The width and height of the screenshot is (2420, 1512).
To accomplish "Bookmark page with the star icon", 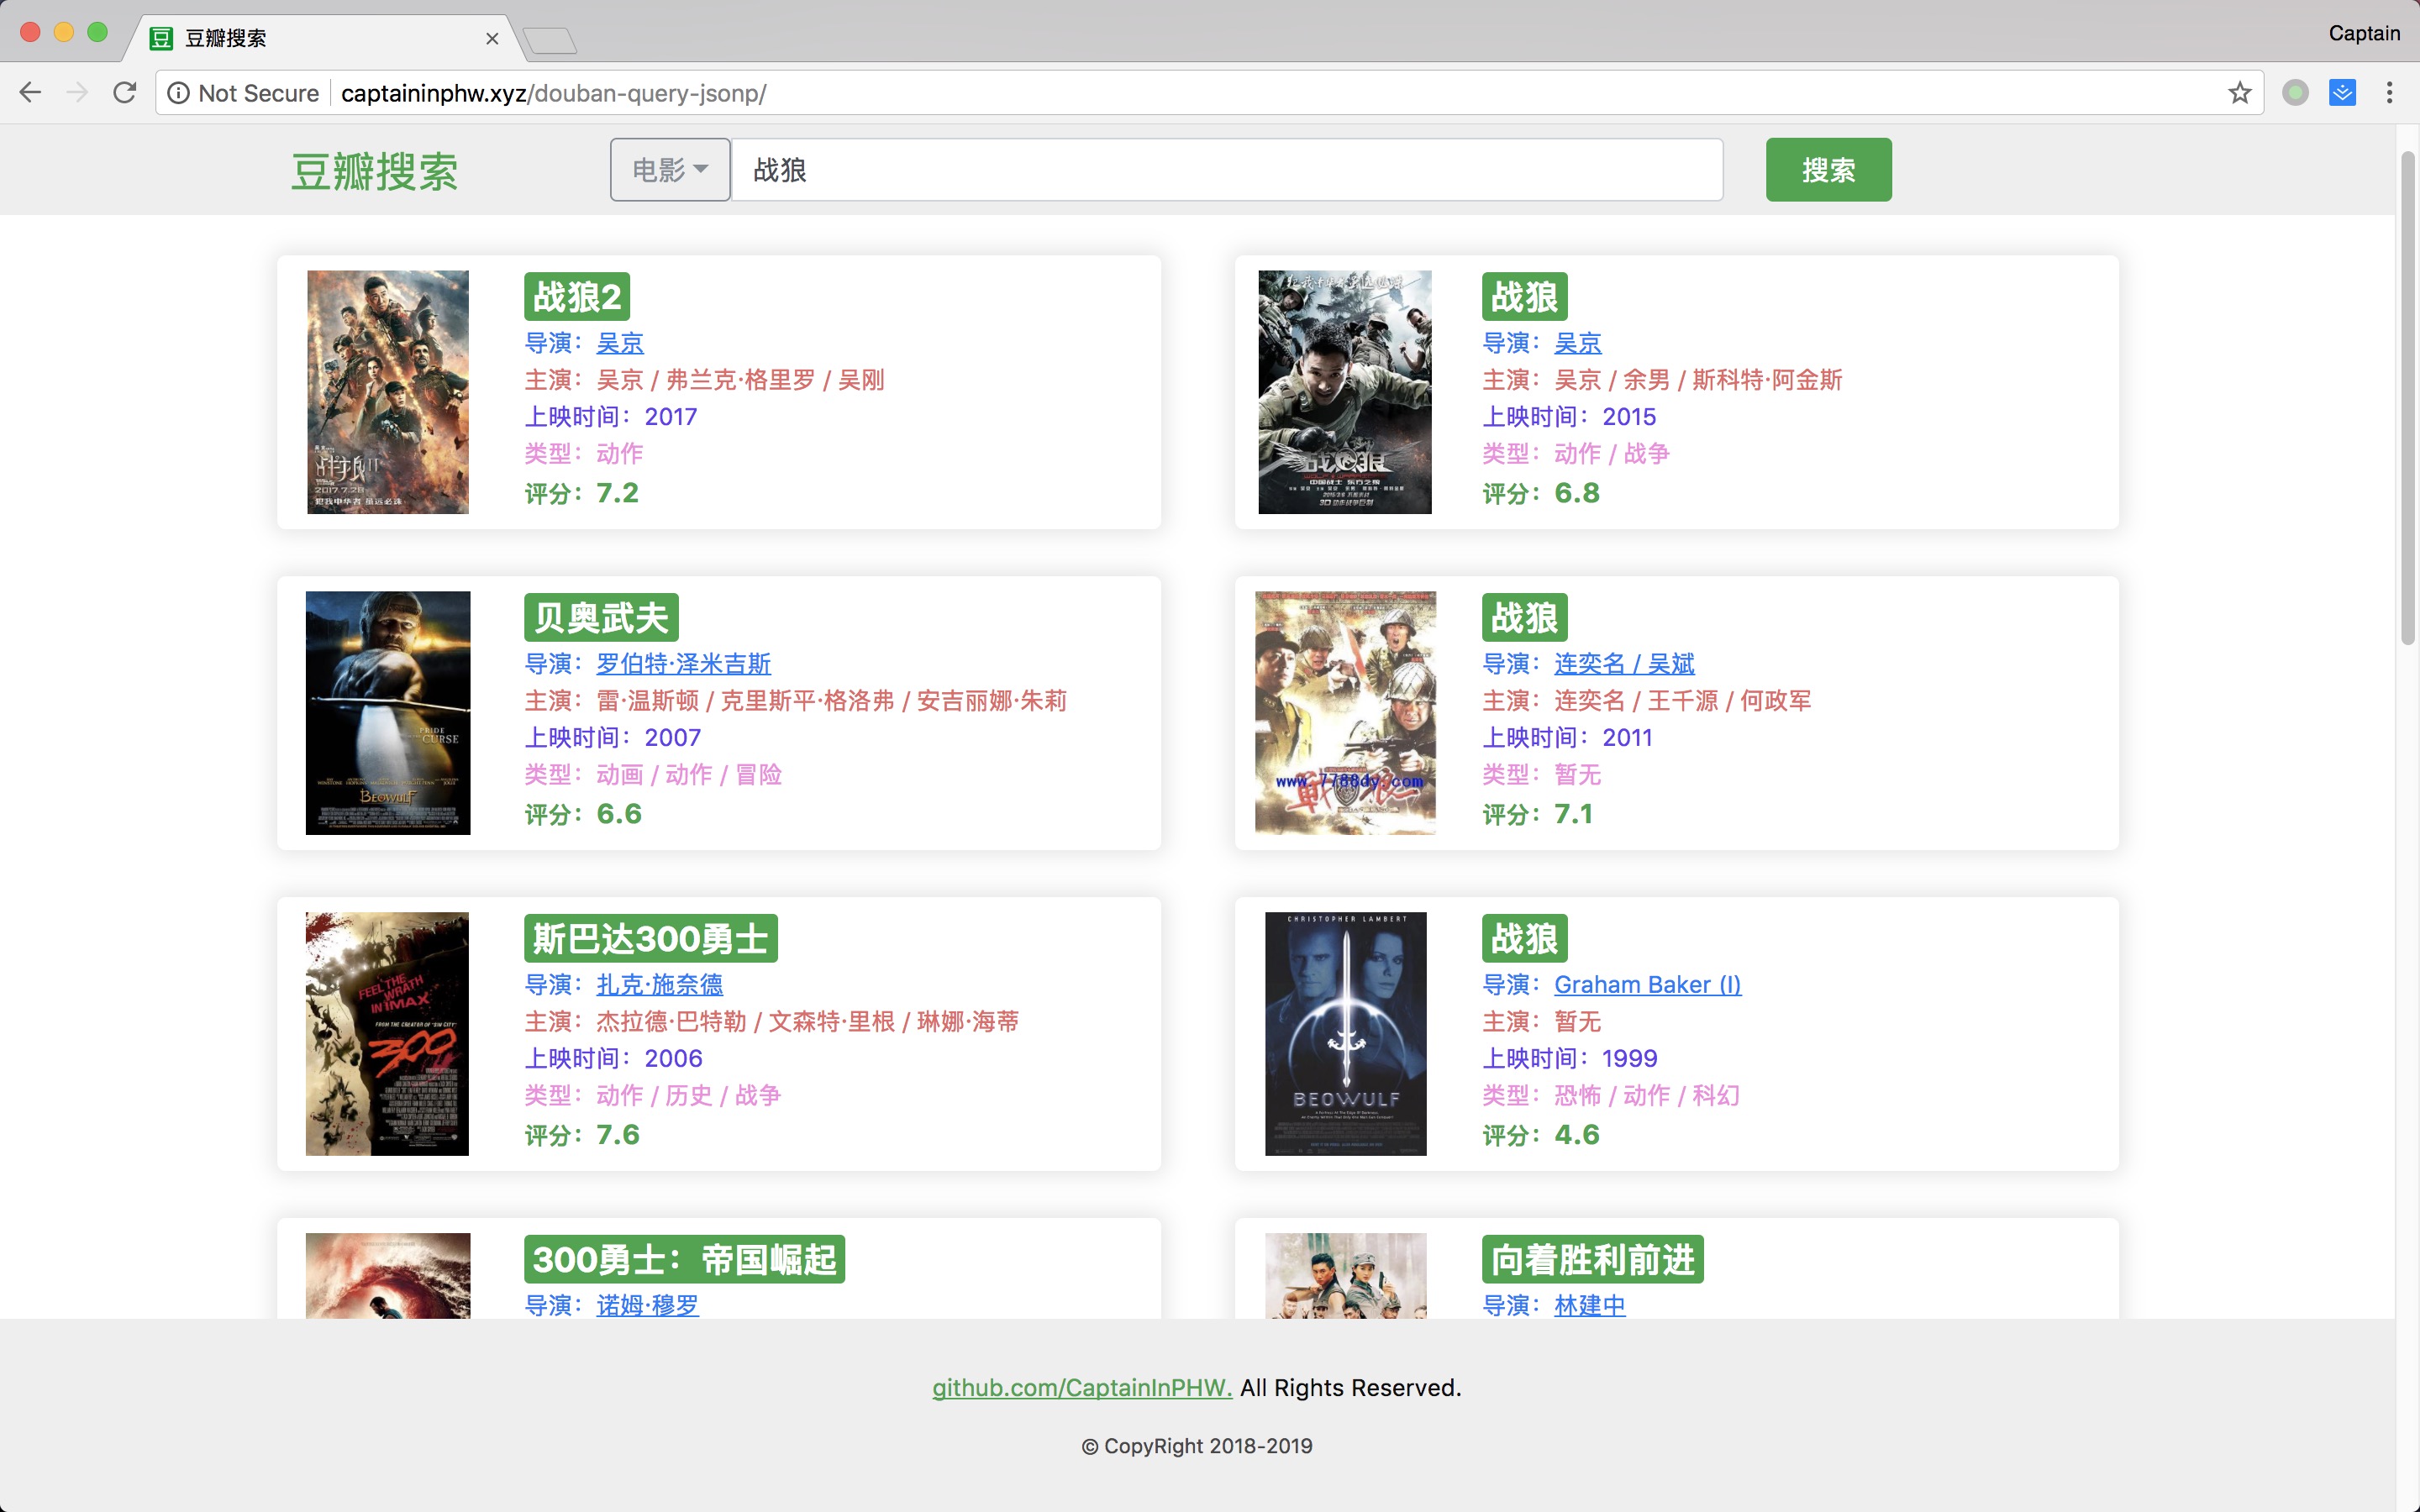I will point(2239,93).
